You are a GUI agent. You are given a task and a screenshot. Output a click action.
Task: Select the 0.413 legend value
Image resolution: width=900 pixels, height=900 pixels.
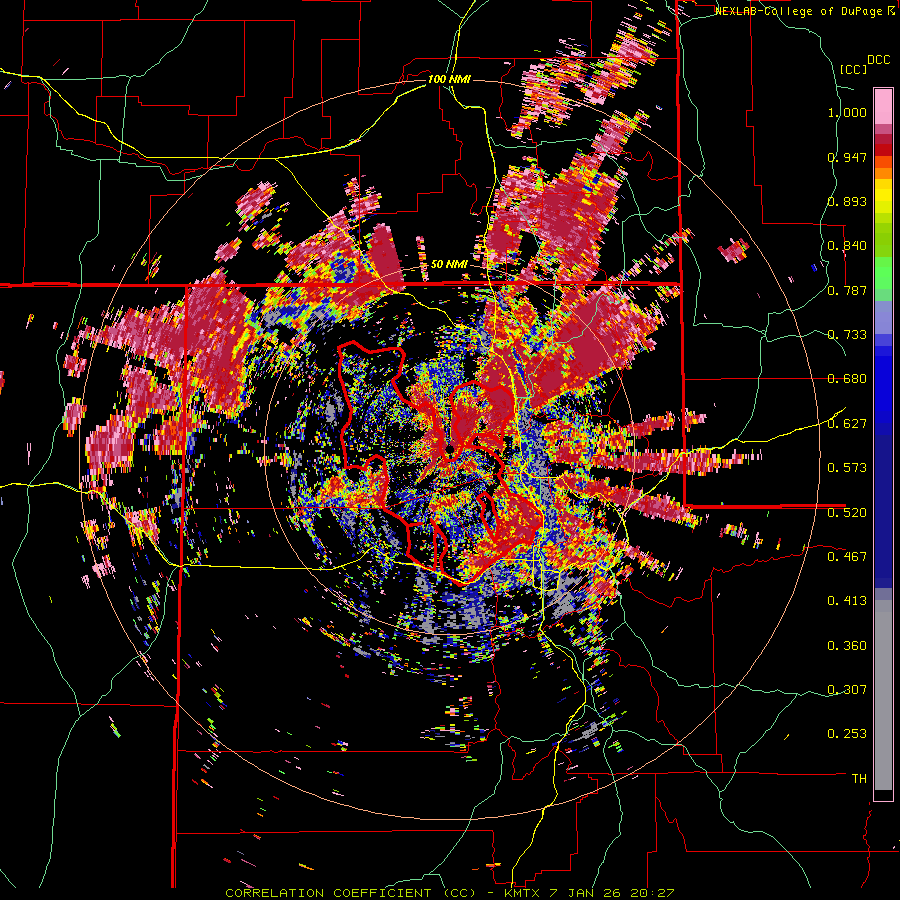tap(847, 601)
